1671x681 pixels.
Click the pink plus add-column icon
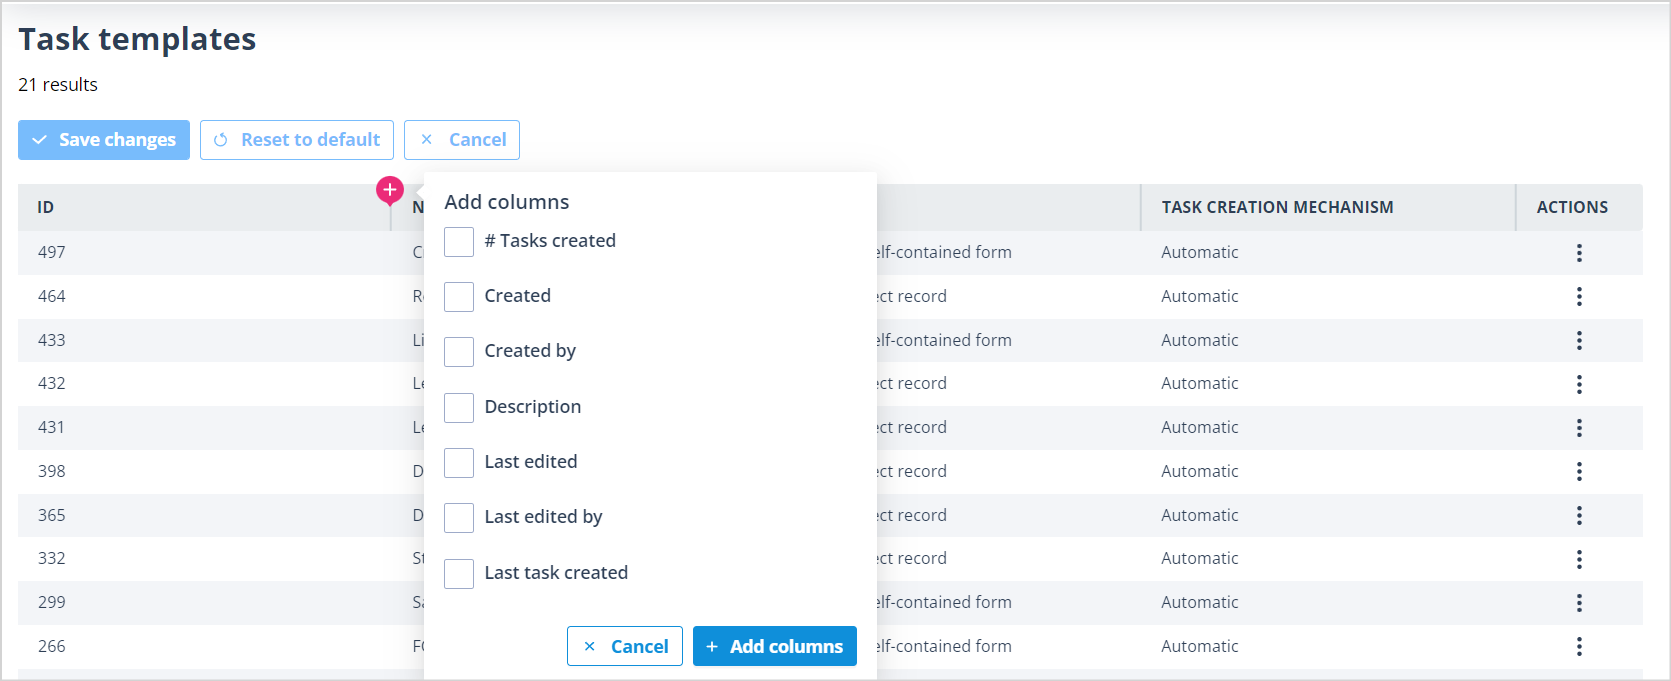tap(390, 189)
